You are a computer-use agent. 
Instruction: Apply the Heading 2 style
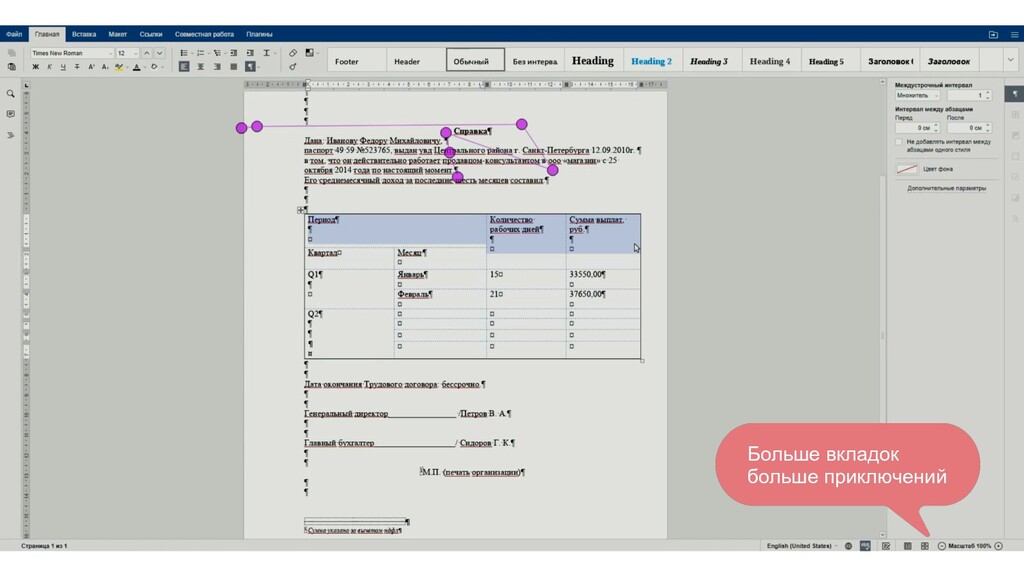(652, 60)
